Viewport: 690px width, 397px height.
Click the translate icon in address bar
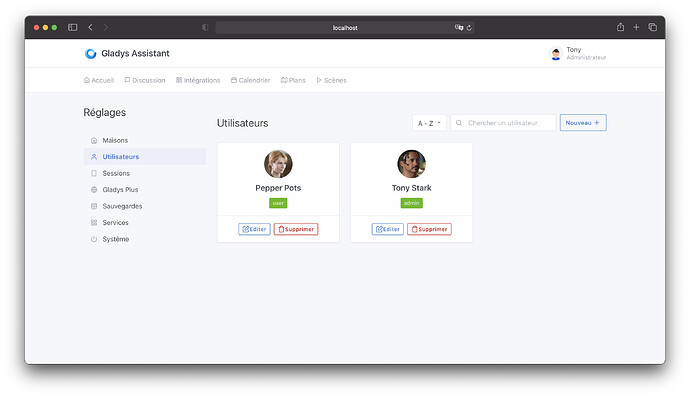[459, 27]
